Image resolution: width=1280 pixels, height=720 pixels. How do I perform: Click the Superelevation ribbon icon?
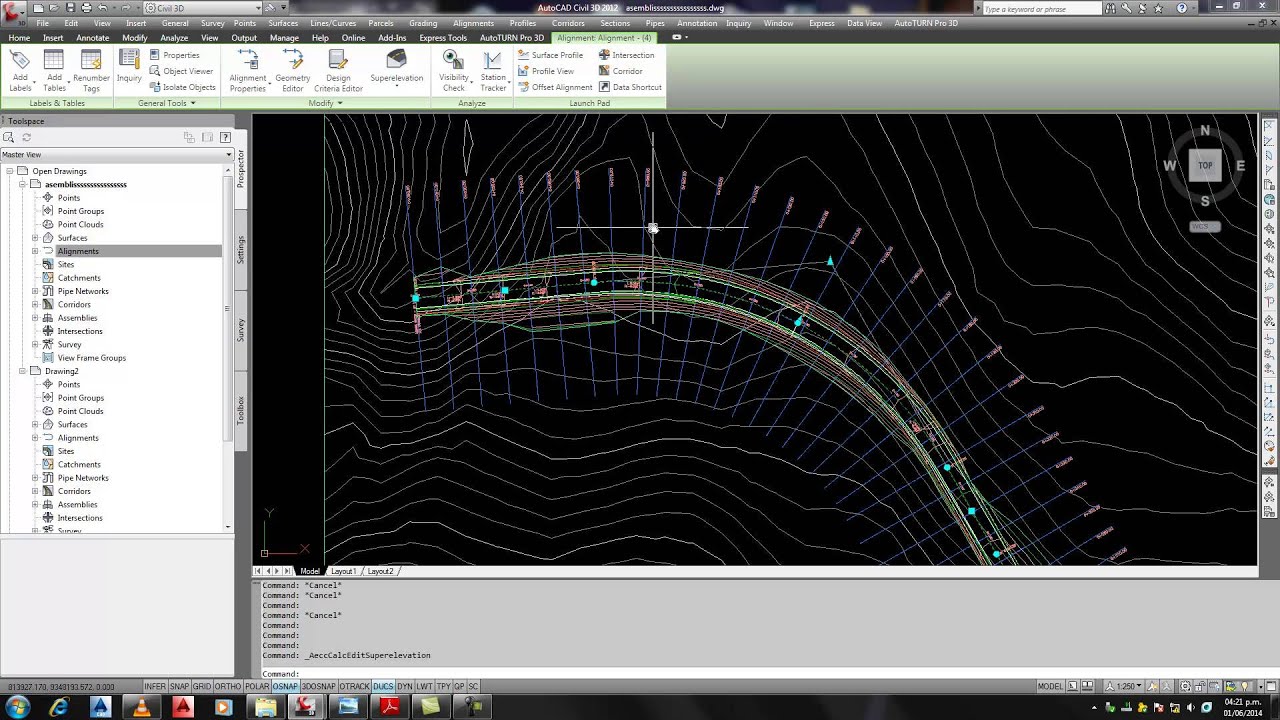[396, 67]
